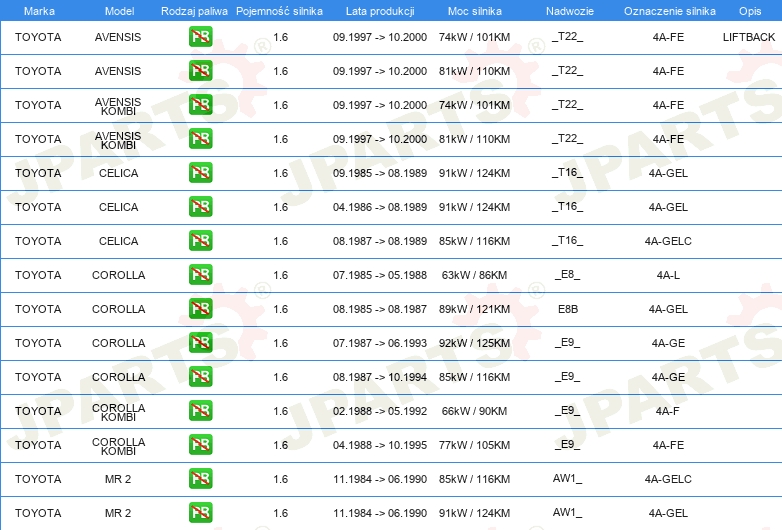This screenshot has width=782, height=530.
Task: Select the 92kW / 125KM power cell
Action: click(474, 343)
